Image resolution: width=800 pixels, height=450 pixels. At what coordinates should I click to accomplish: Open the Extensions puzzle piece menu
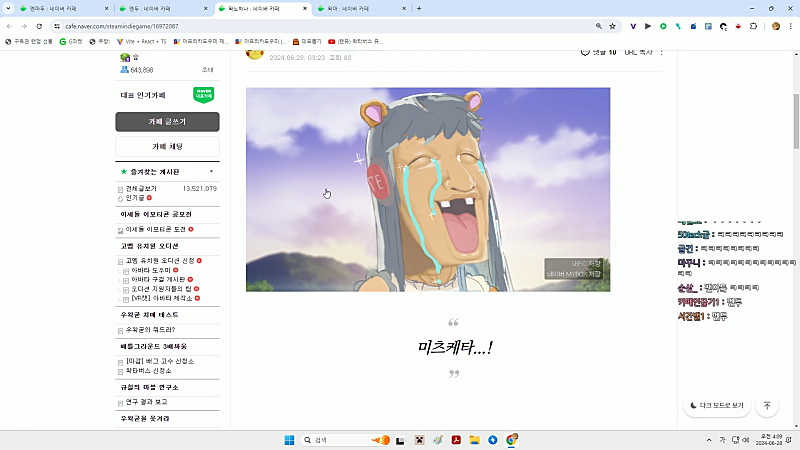point(754,26)
